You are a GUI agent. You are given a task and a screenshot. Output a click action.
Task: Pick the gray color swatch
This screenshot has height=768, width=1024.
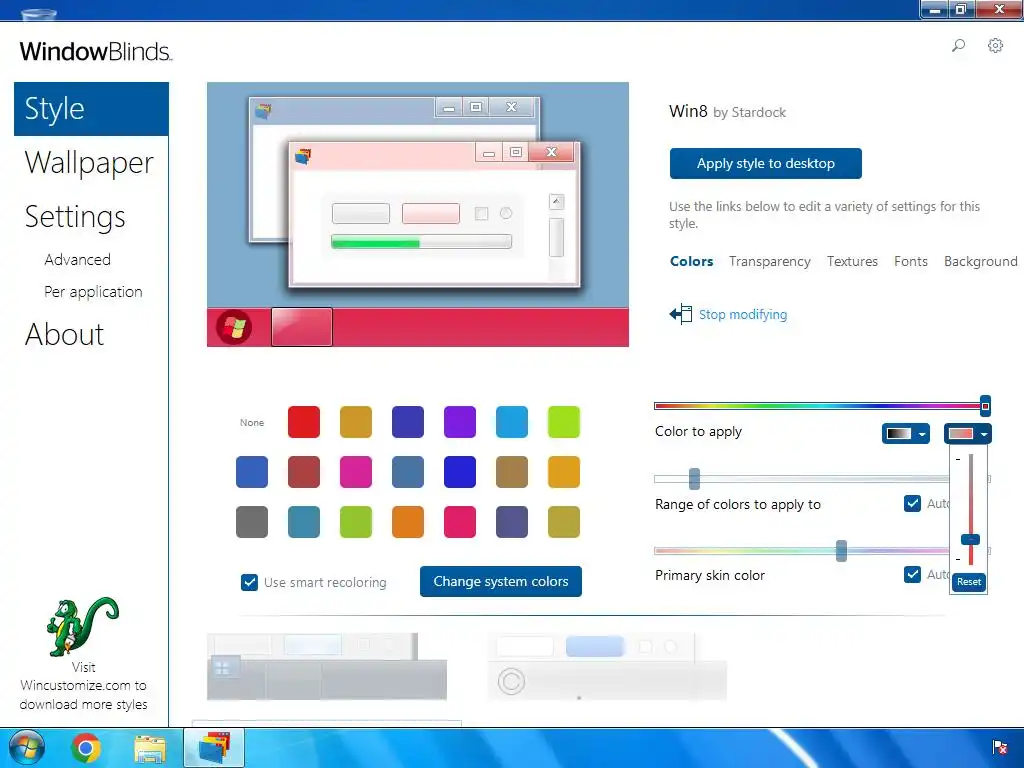pyautogui.click(x=252, y=522)
